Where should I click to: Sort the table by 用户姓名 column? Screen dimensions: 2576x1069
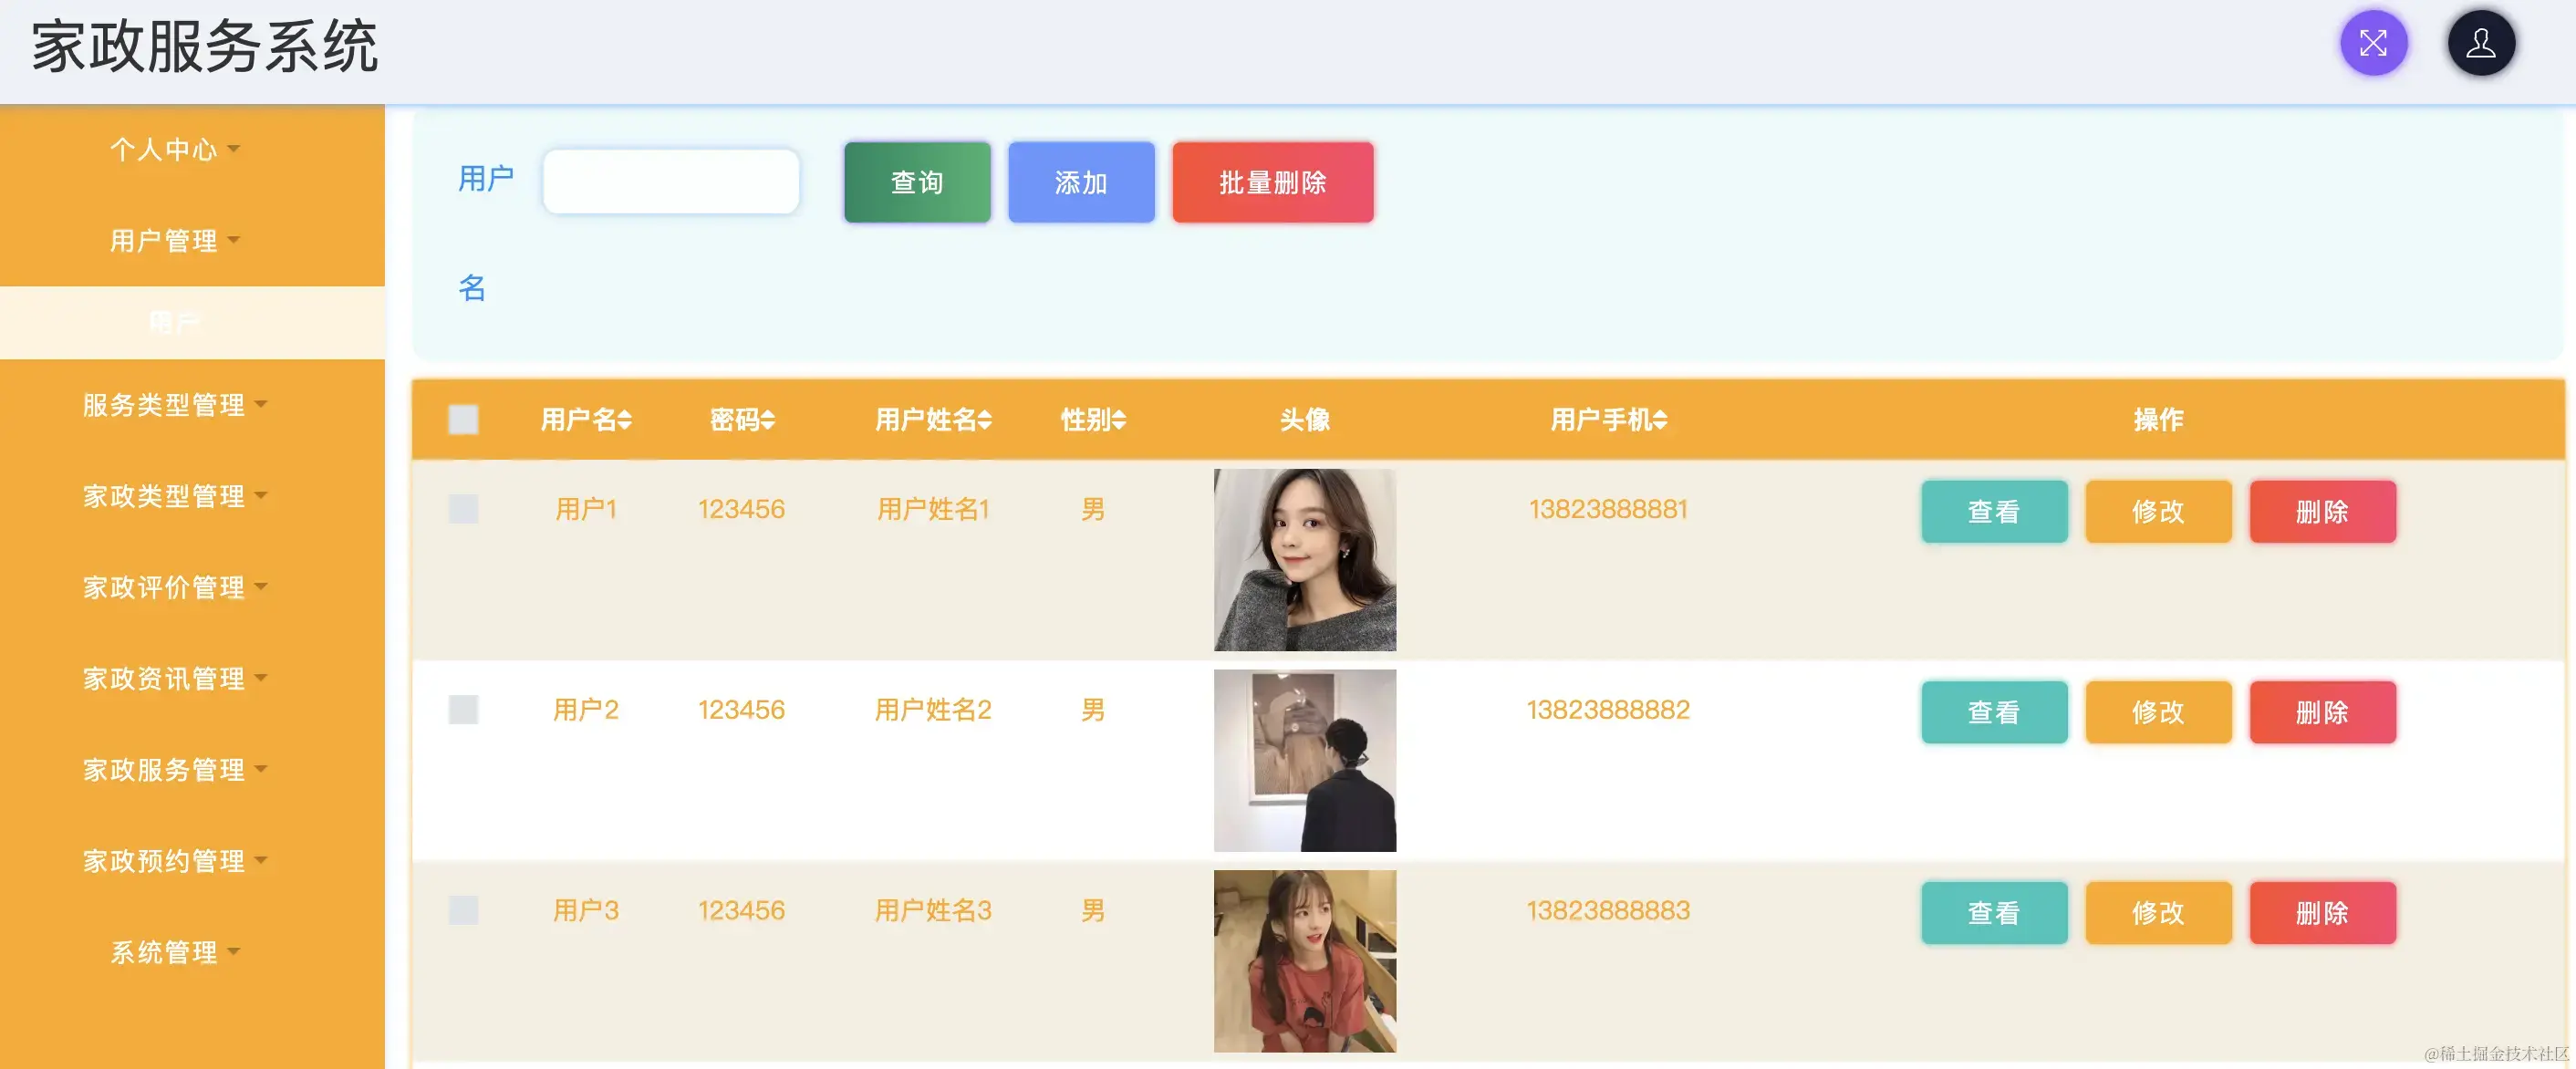[x=932, y=420]
